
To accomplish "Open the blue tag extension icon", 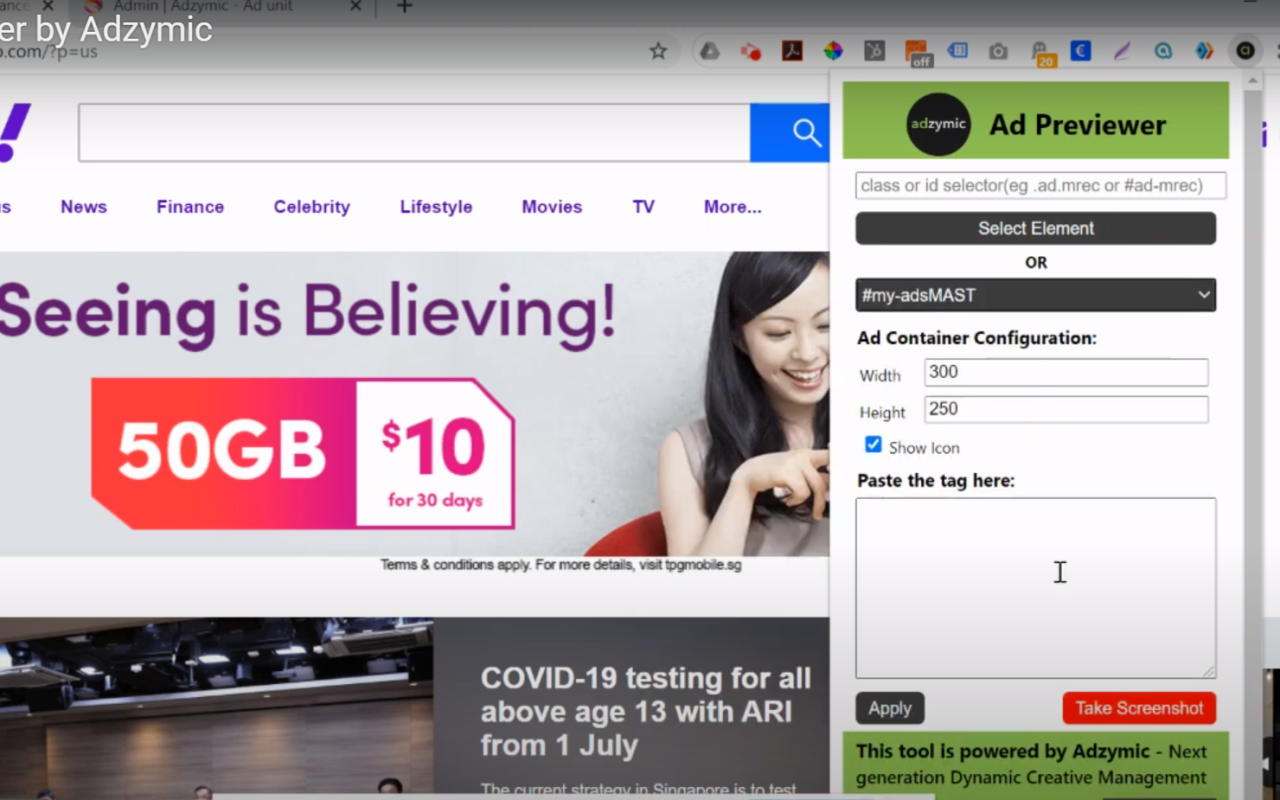I will coord(957,51).
